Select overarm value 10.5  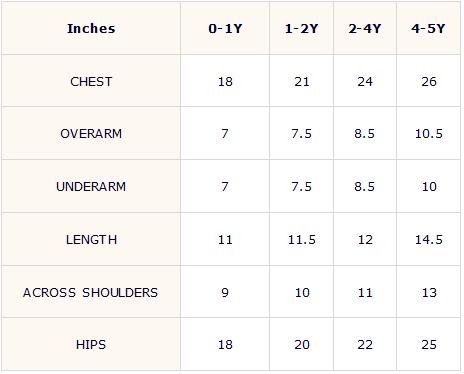pyautogui.click(x=429, y=134)
